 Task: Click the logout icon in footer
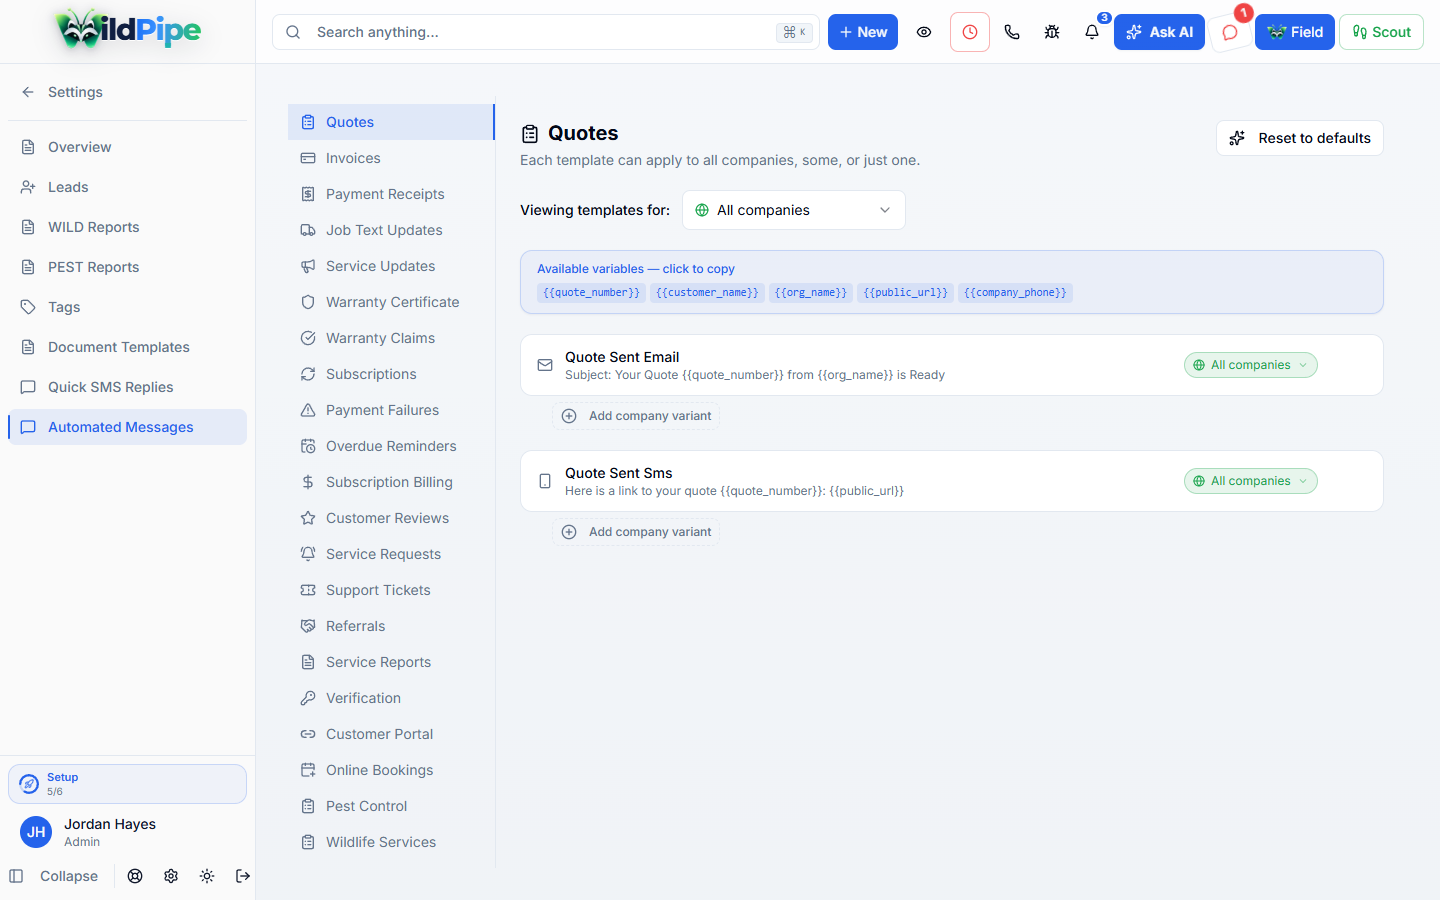243,876
